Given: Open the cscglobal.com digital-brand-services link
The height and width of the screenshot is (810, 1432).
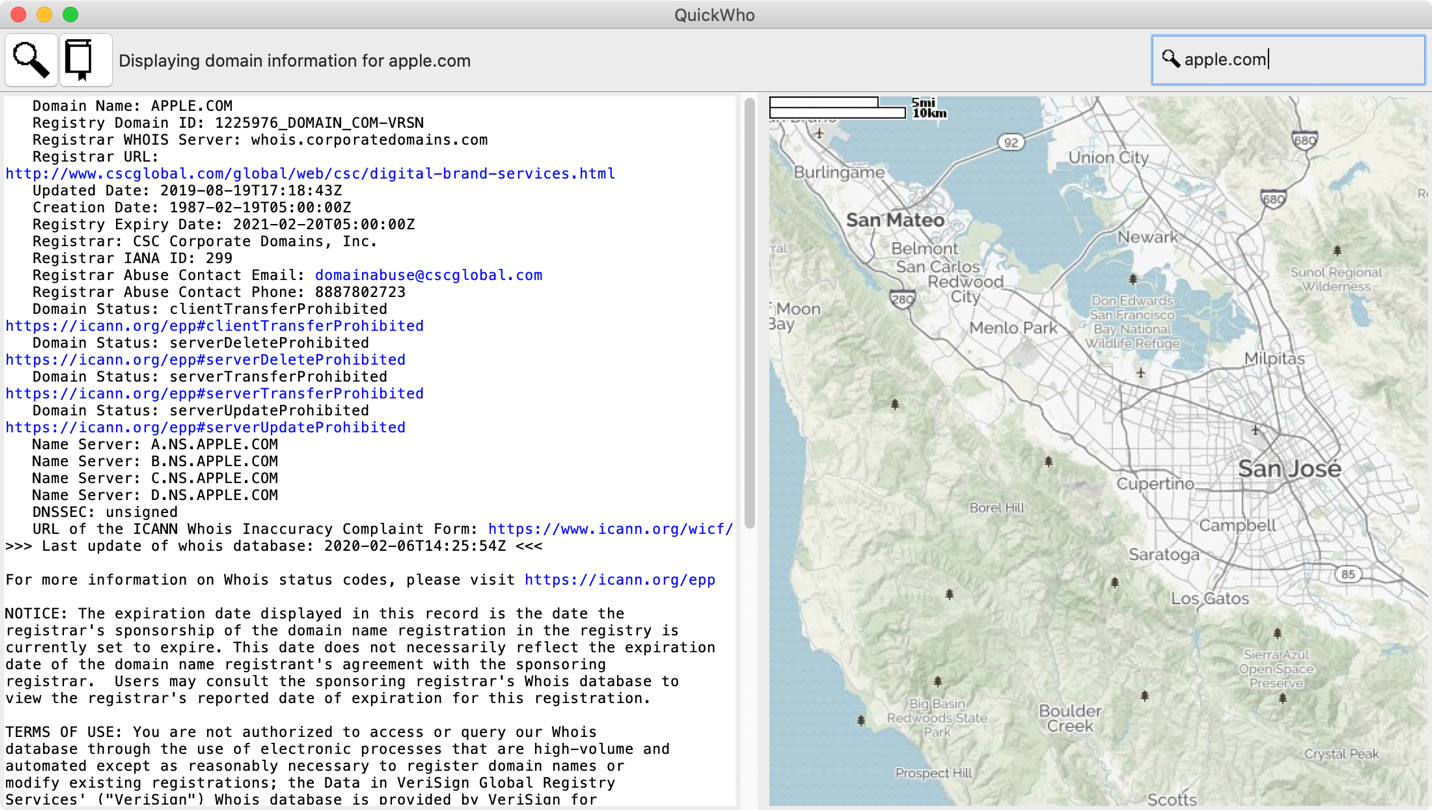Looking at the screenshot, I should [x=310, y=174].
